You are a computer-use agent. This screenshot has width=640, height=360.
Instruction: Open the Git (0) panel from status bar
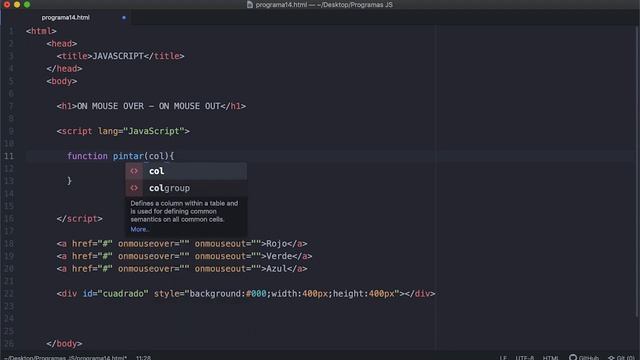tap(621, 358)
